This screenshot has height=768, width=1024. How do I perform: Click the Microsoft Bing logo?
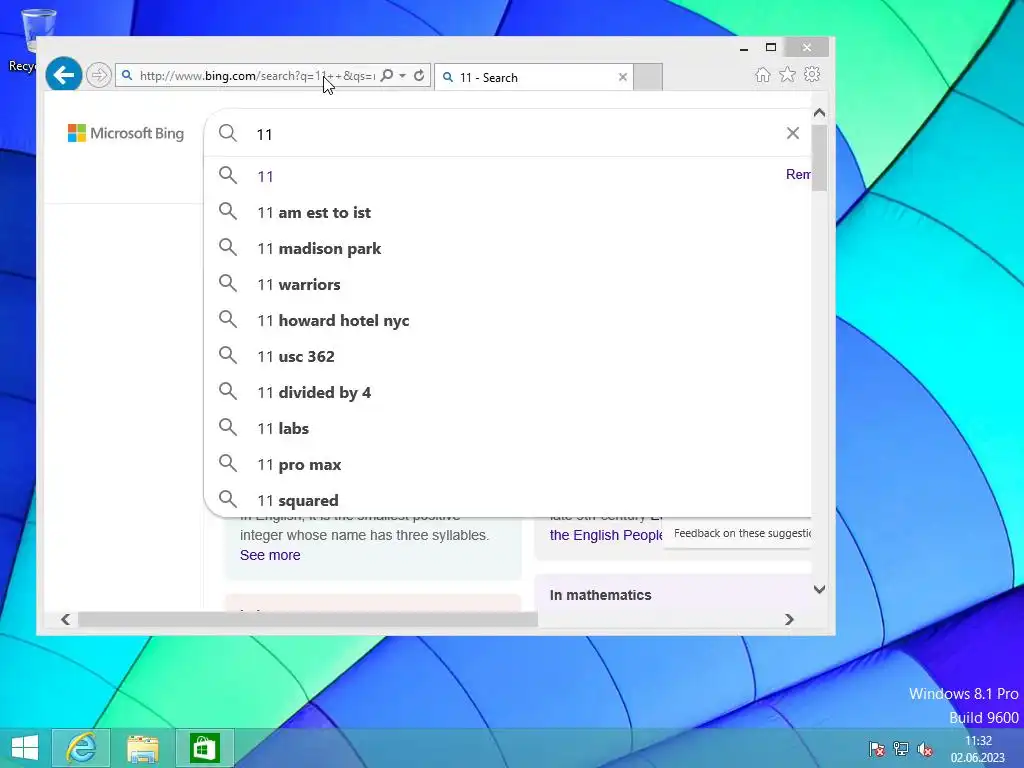pyautogui.click(x=126, y=133)
